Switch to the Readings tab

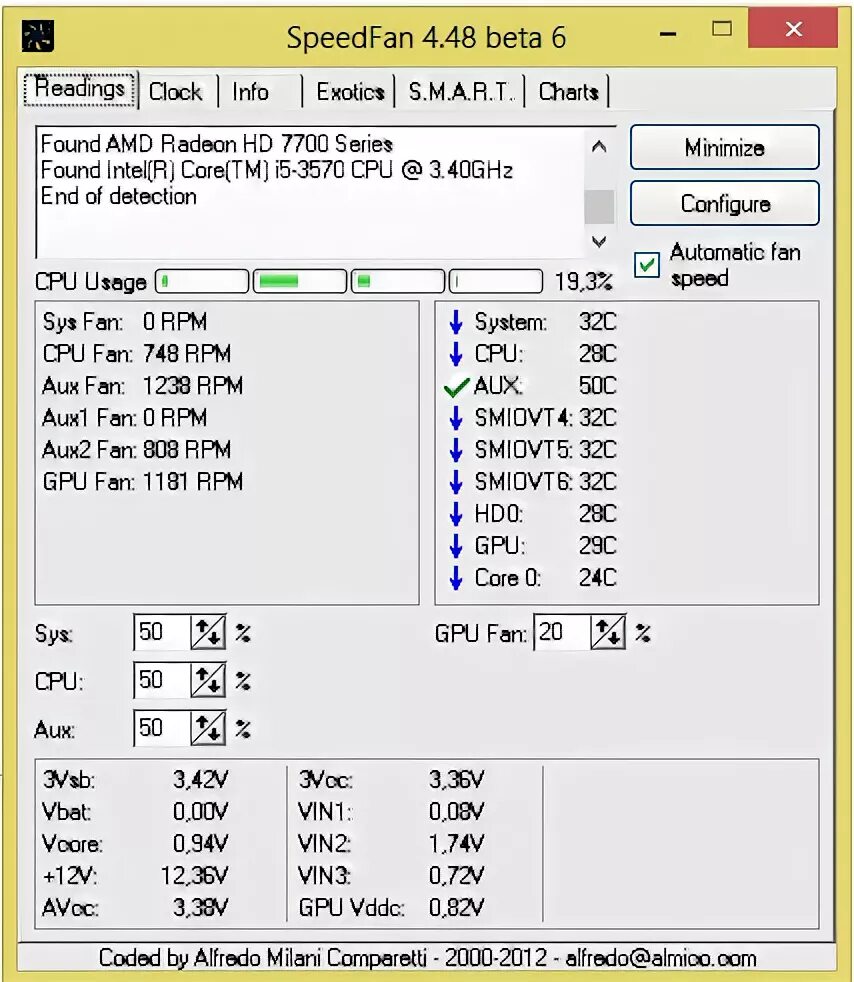80,88
